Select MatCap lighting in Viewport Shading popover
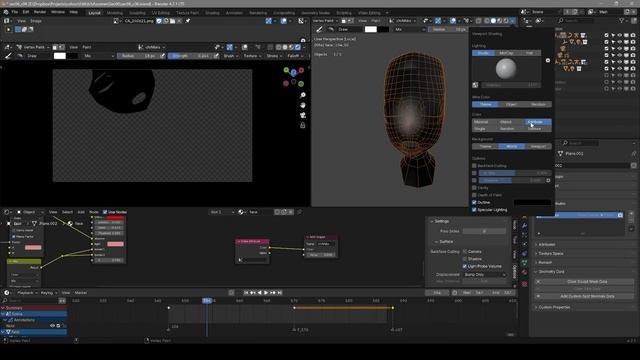 (x=506, y=53)
